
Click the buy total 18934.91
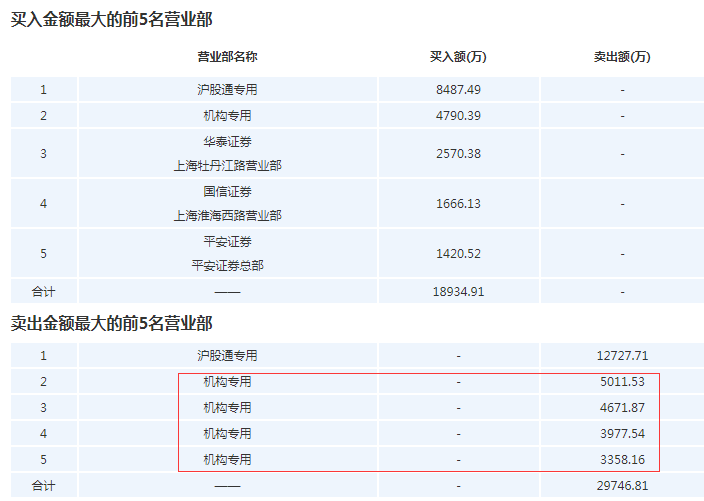tap(458, 292)
